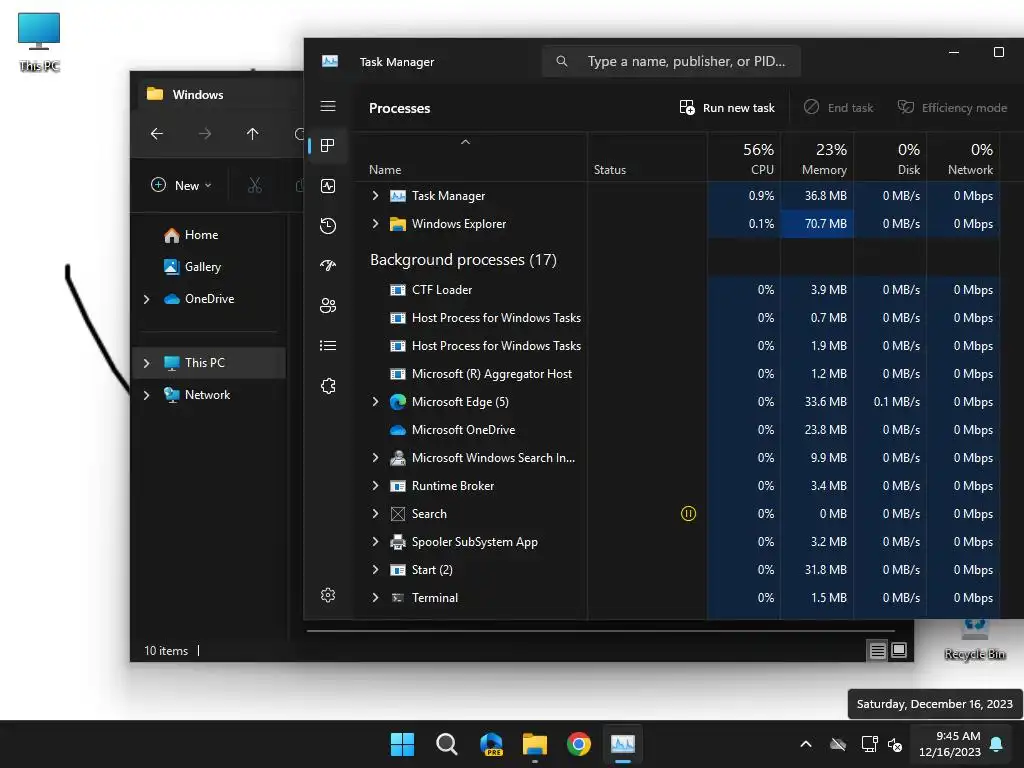
Task: Expand the Terminal process row
Action: click(376, 598)
